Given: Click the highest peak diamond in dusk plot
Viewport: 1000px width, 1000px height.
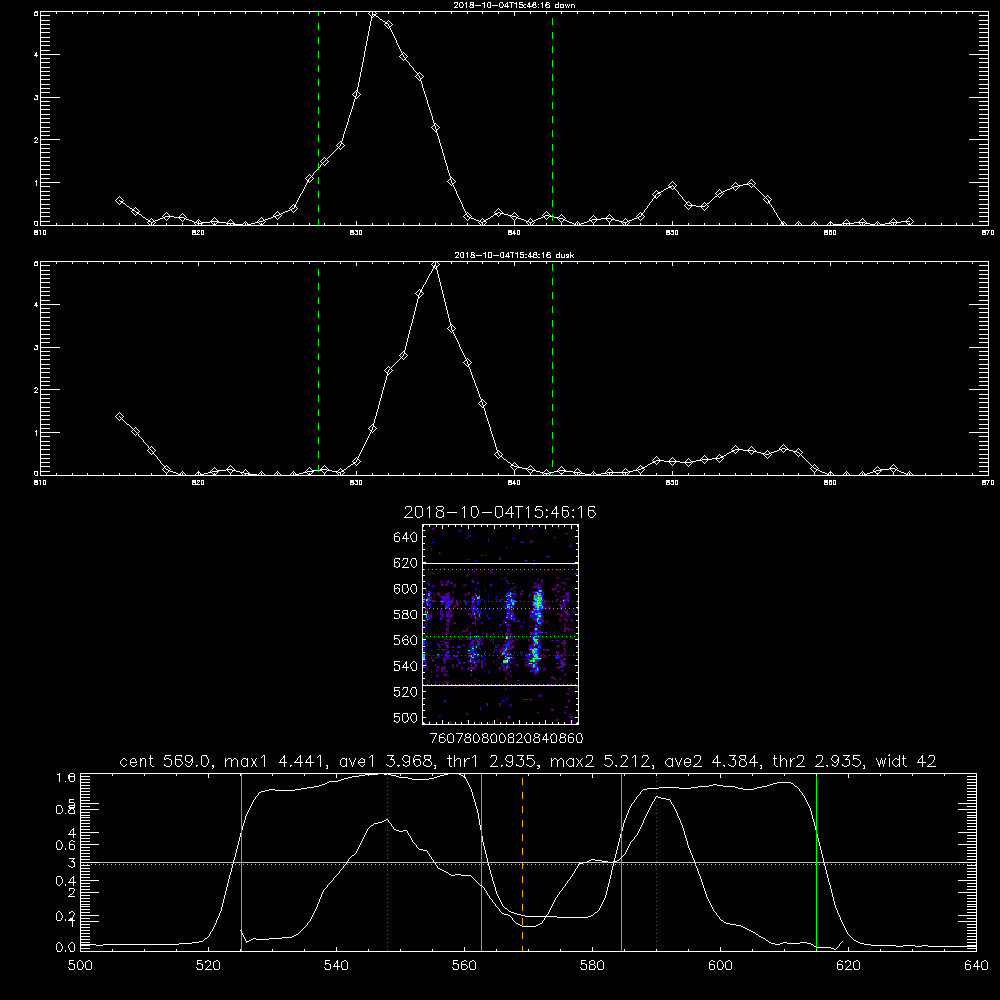Looking at the screenshot, I should pos(436,265).
